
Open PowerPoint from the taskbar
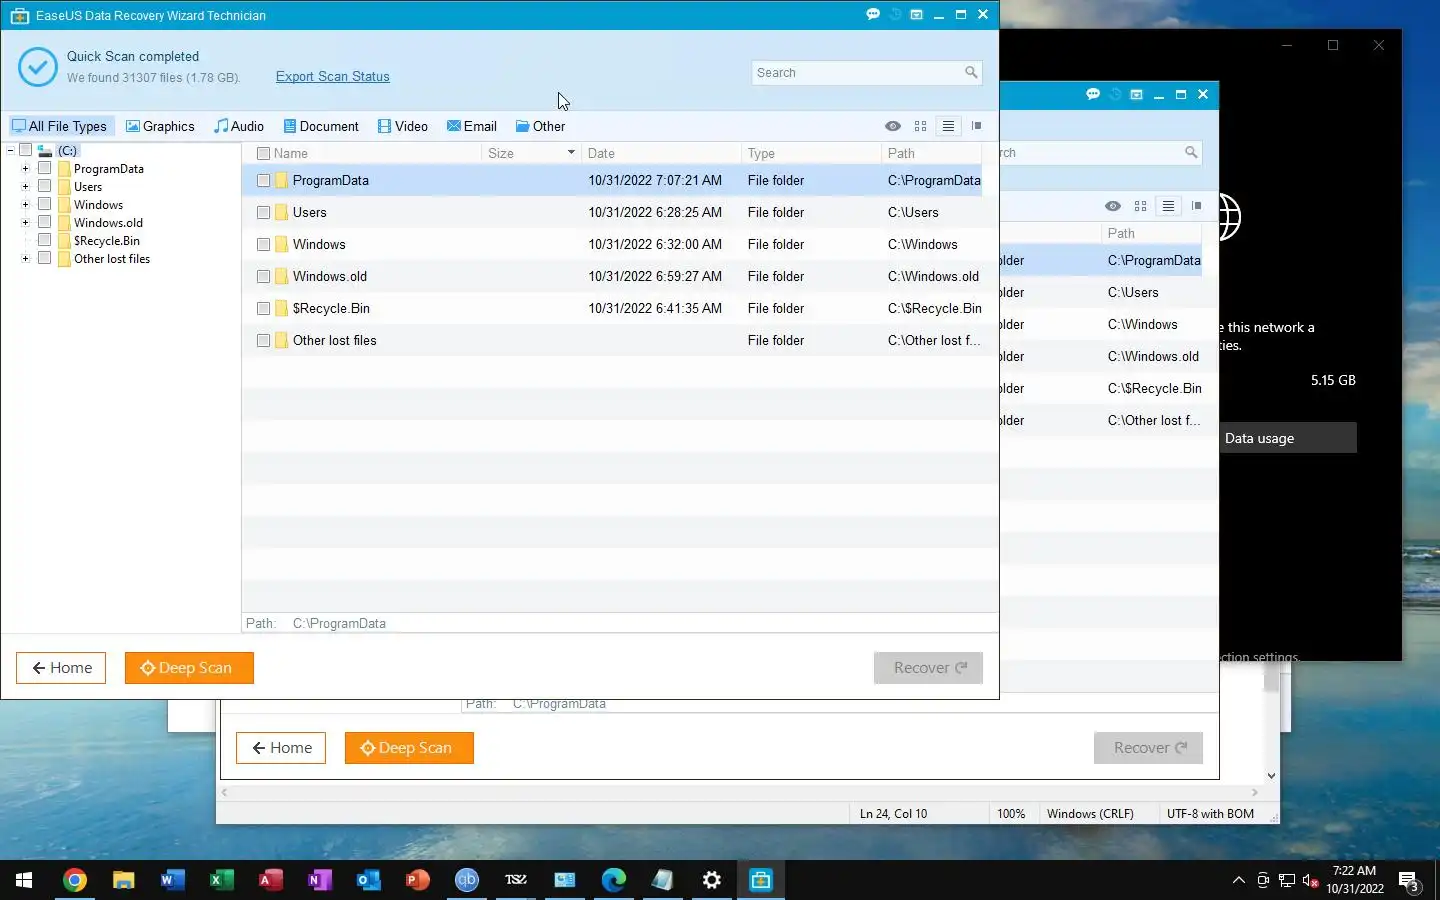pyautogui.click(x=417, y=880)
